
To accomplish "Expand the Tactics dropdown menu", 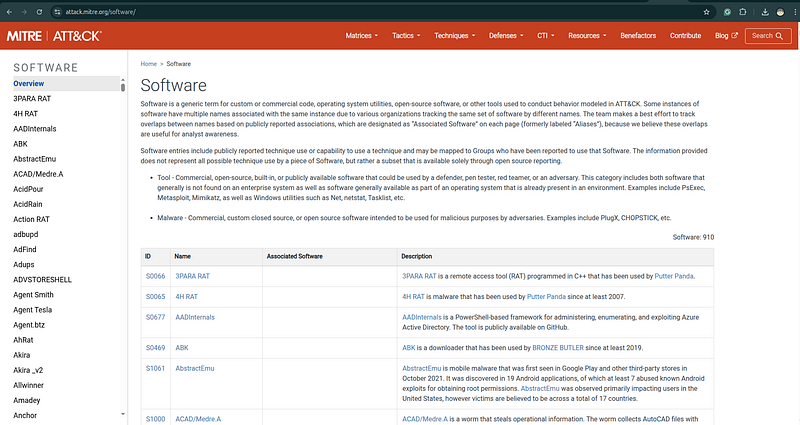I will click(x=406, y=36).
